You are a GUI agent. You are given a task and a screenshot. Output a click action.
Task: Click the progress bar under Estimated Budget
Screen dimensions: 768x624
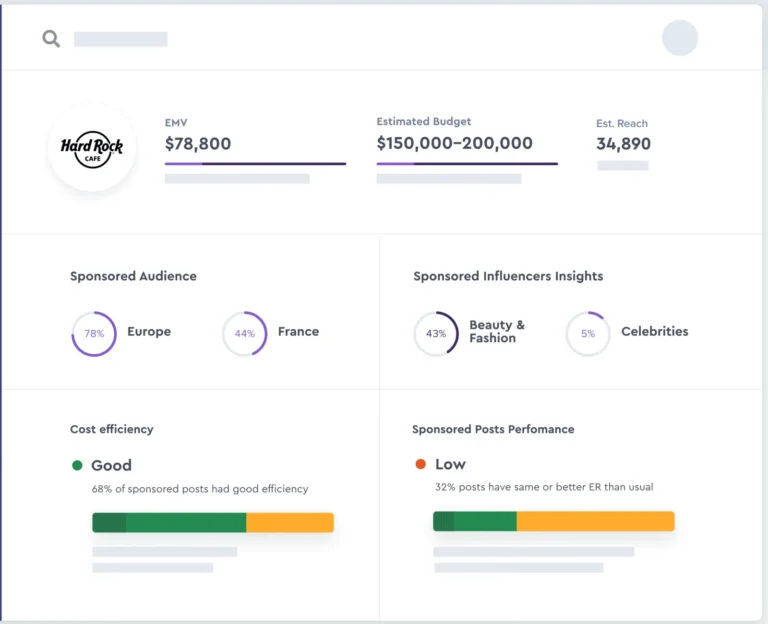(467, 164)
